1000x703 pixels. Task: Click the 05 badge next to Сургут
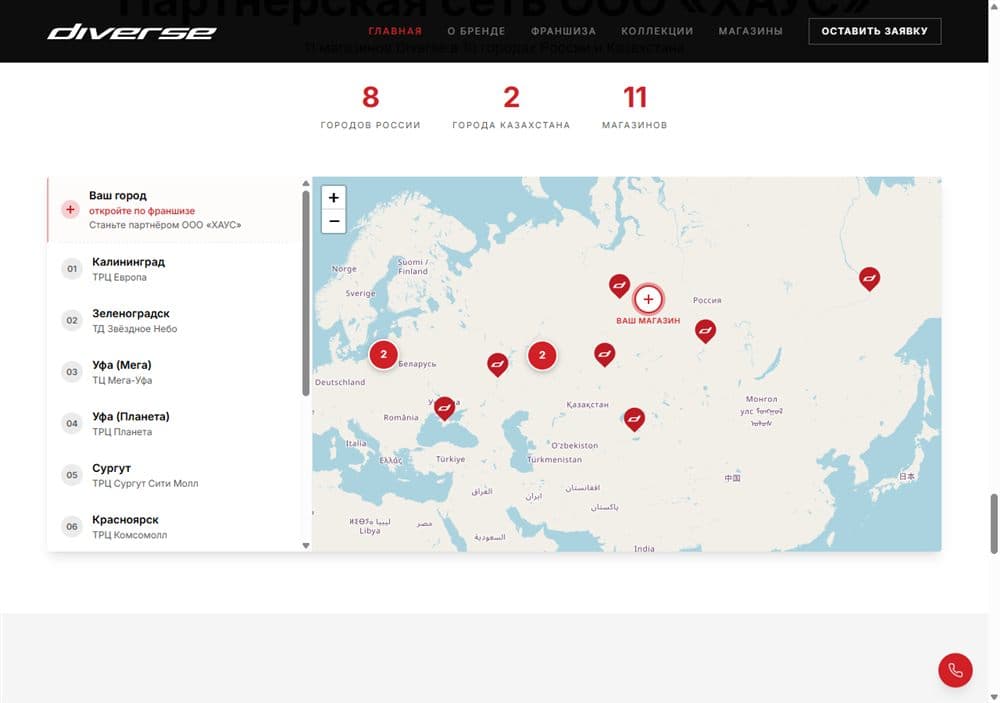(72, 475)
